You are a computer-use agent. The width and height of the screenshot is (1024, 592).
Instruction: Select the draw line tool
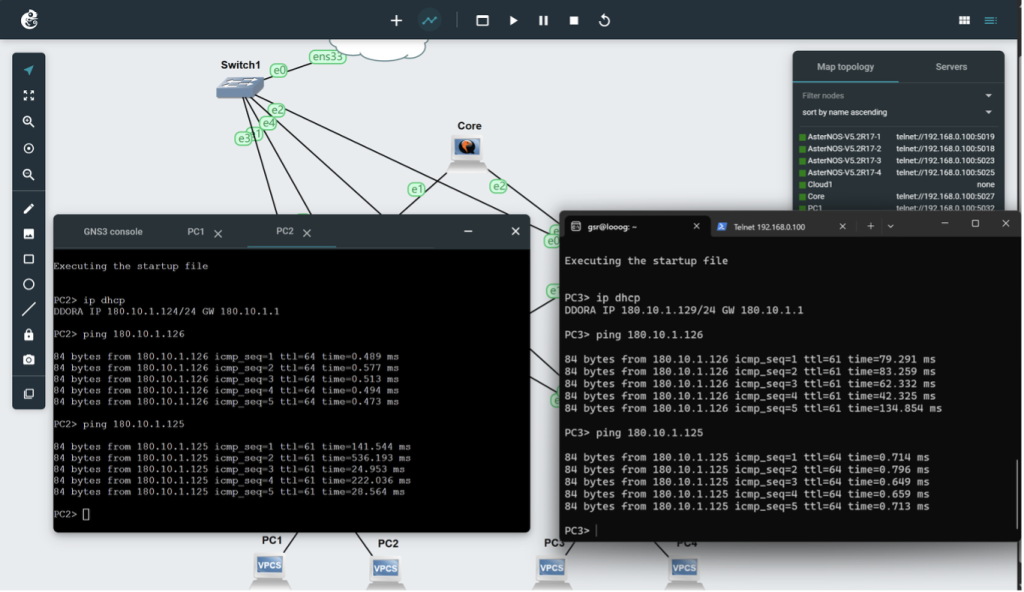[x=29, y=309]
